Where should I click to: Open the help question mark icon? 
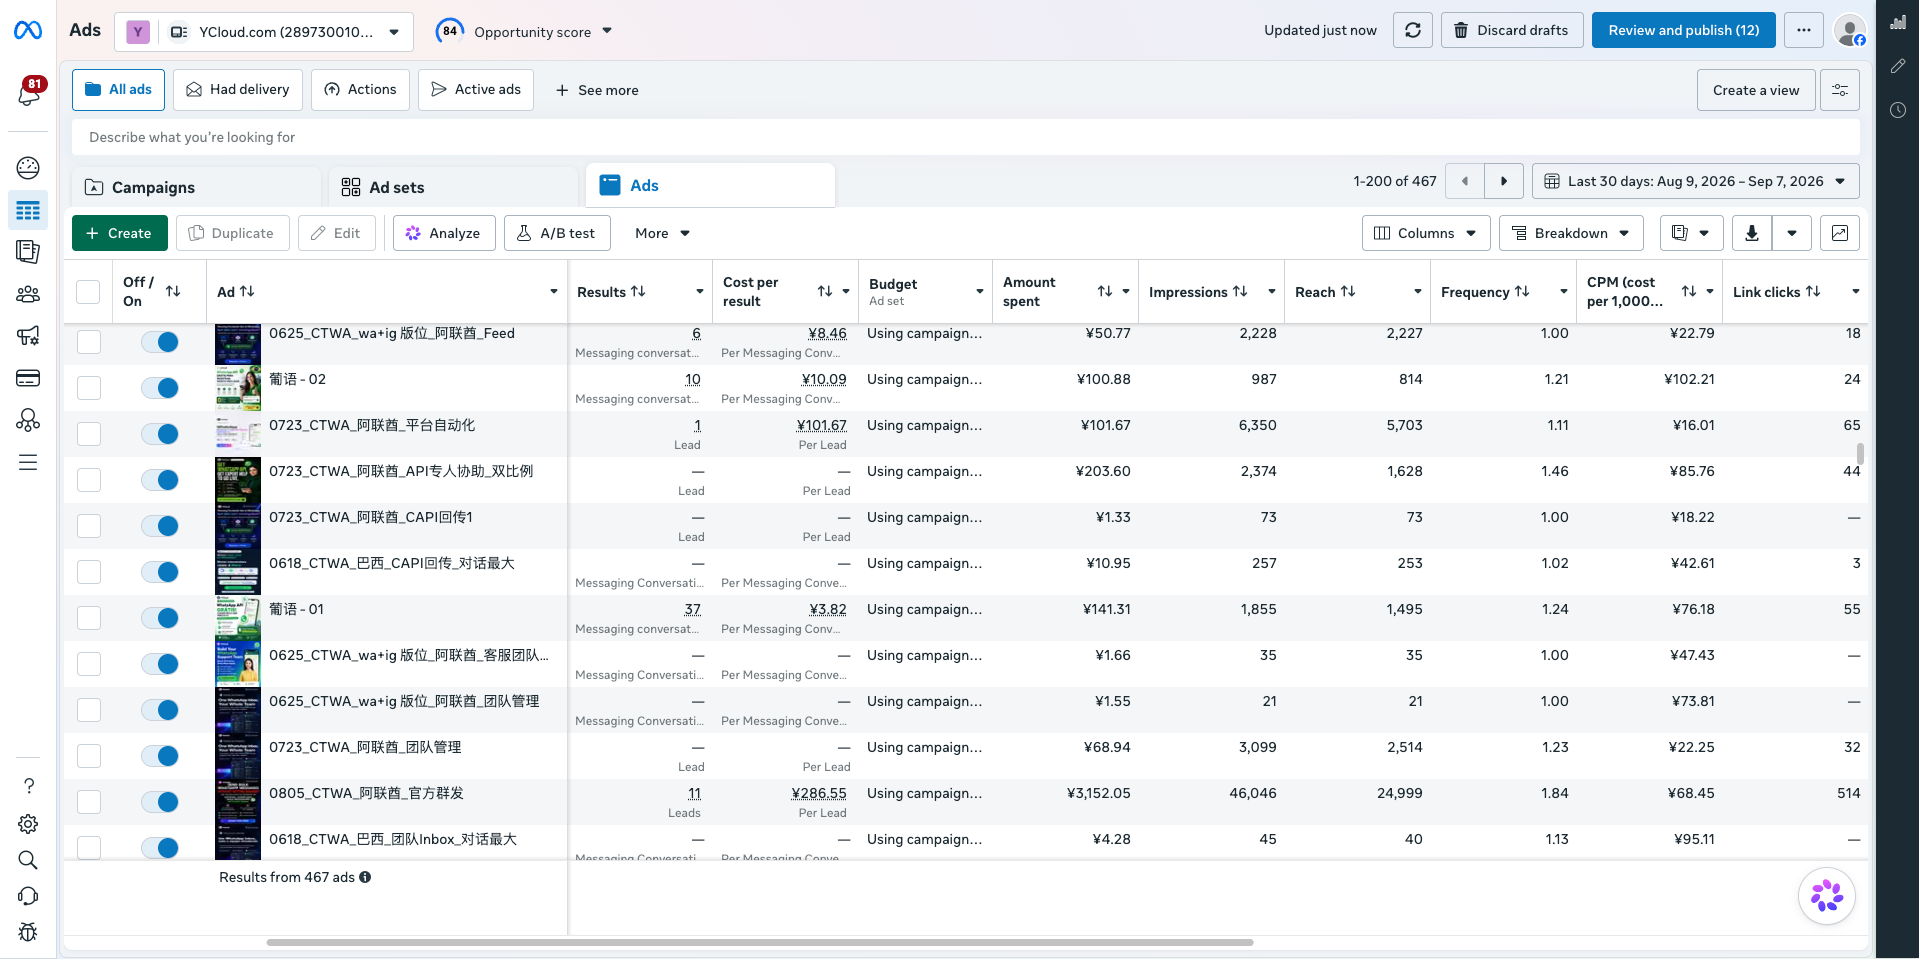click(28, 786)
